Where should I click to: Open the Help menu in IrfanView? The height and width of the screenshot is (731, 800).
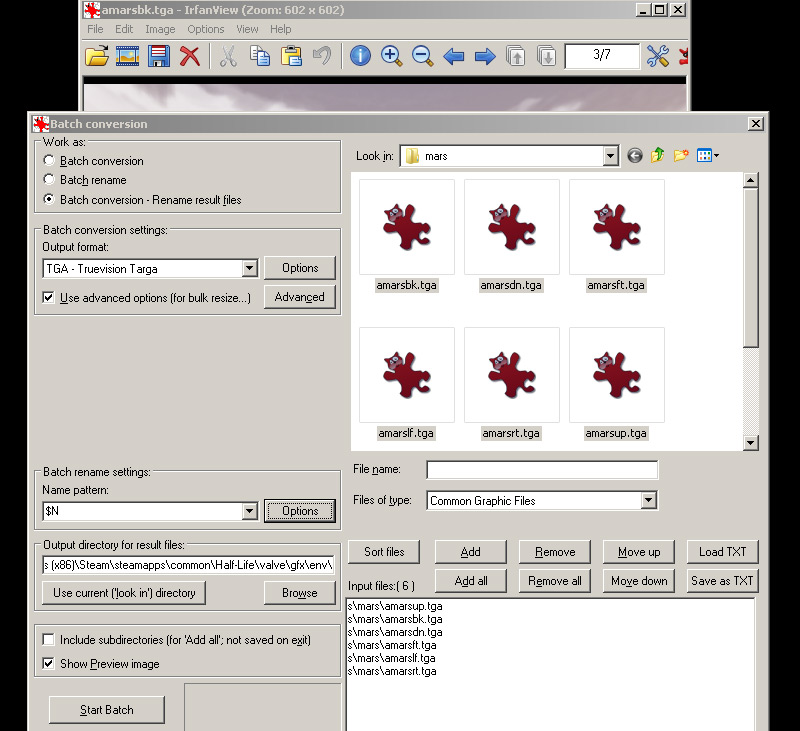(281, 29)
